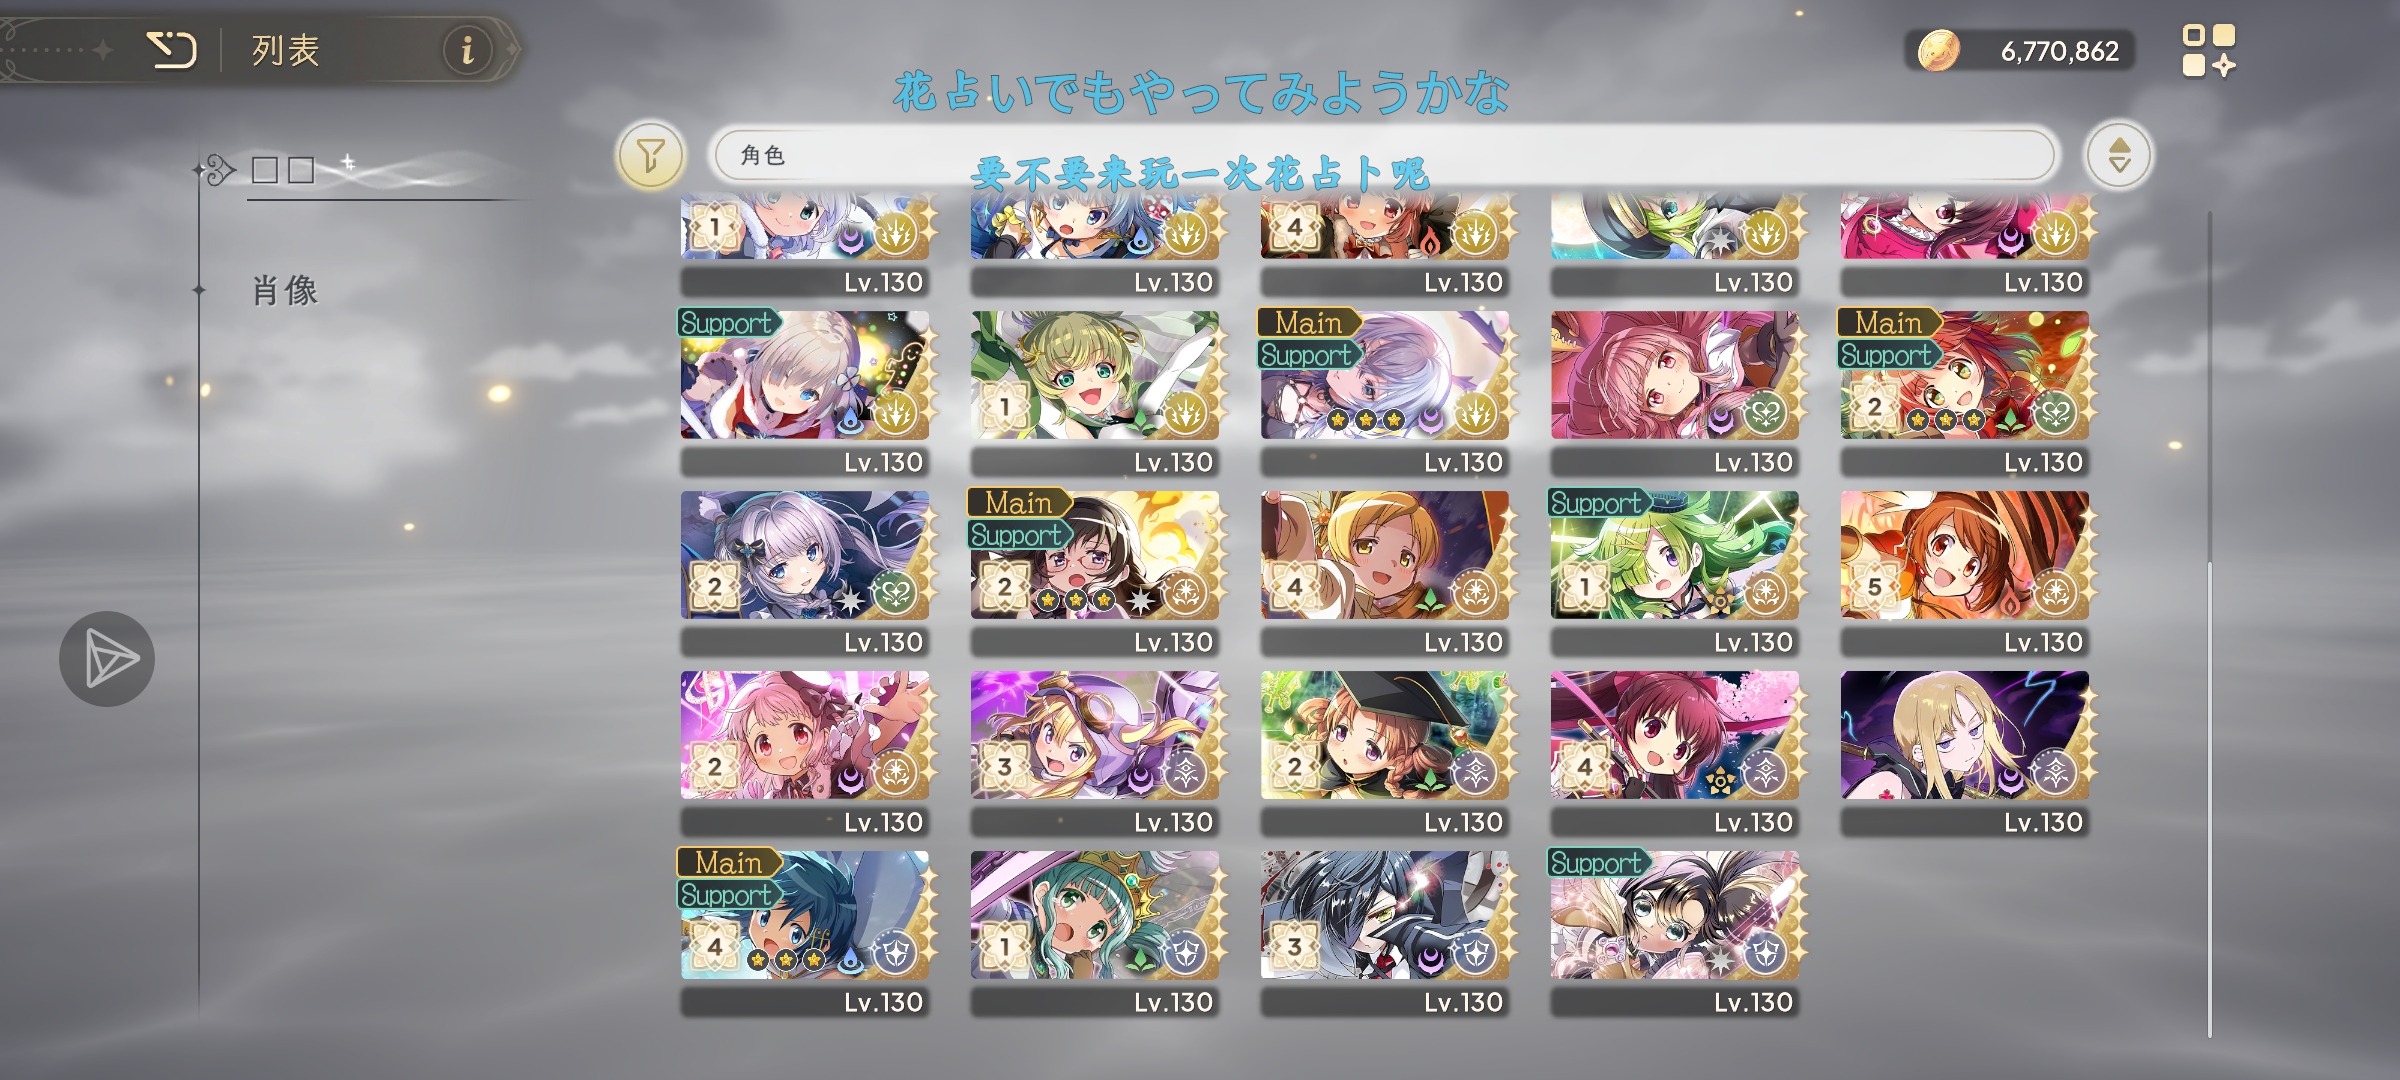2400x1080 pixels.
Task: Open the 角色 sort dropdown field
Action: coord(1385,156)
